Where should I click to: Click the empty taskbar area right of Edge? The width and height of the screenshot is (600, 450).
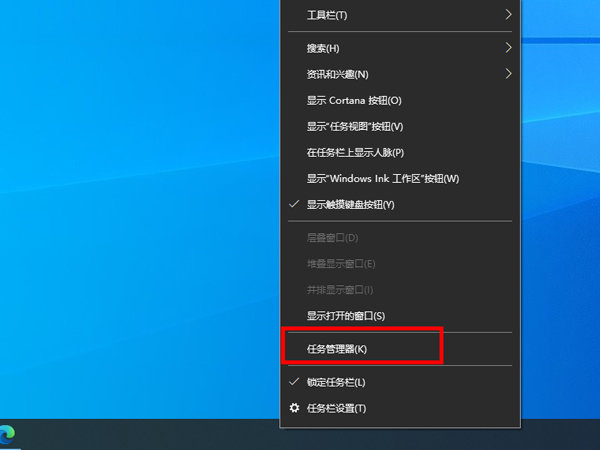150,435
